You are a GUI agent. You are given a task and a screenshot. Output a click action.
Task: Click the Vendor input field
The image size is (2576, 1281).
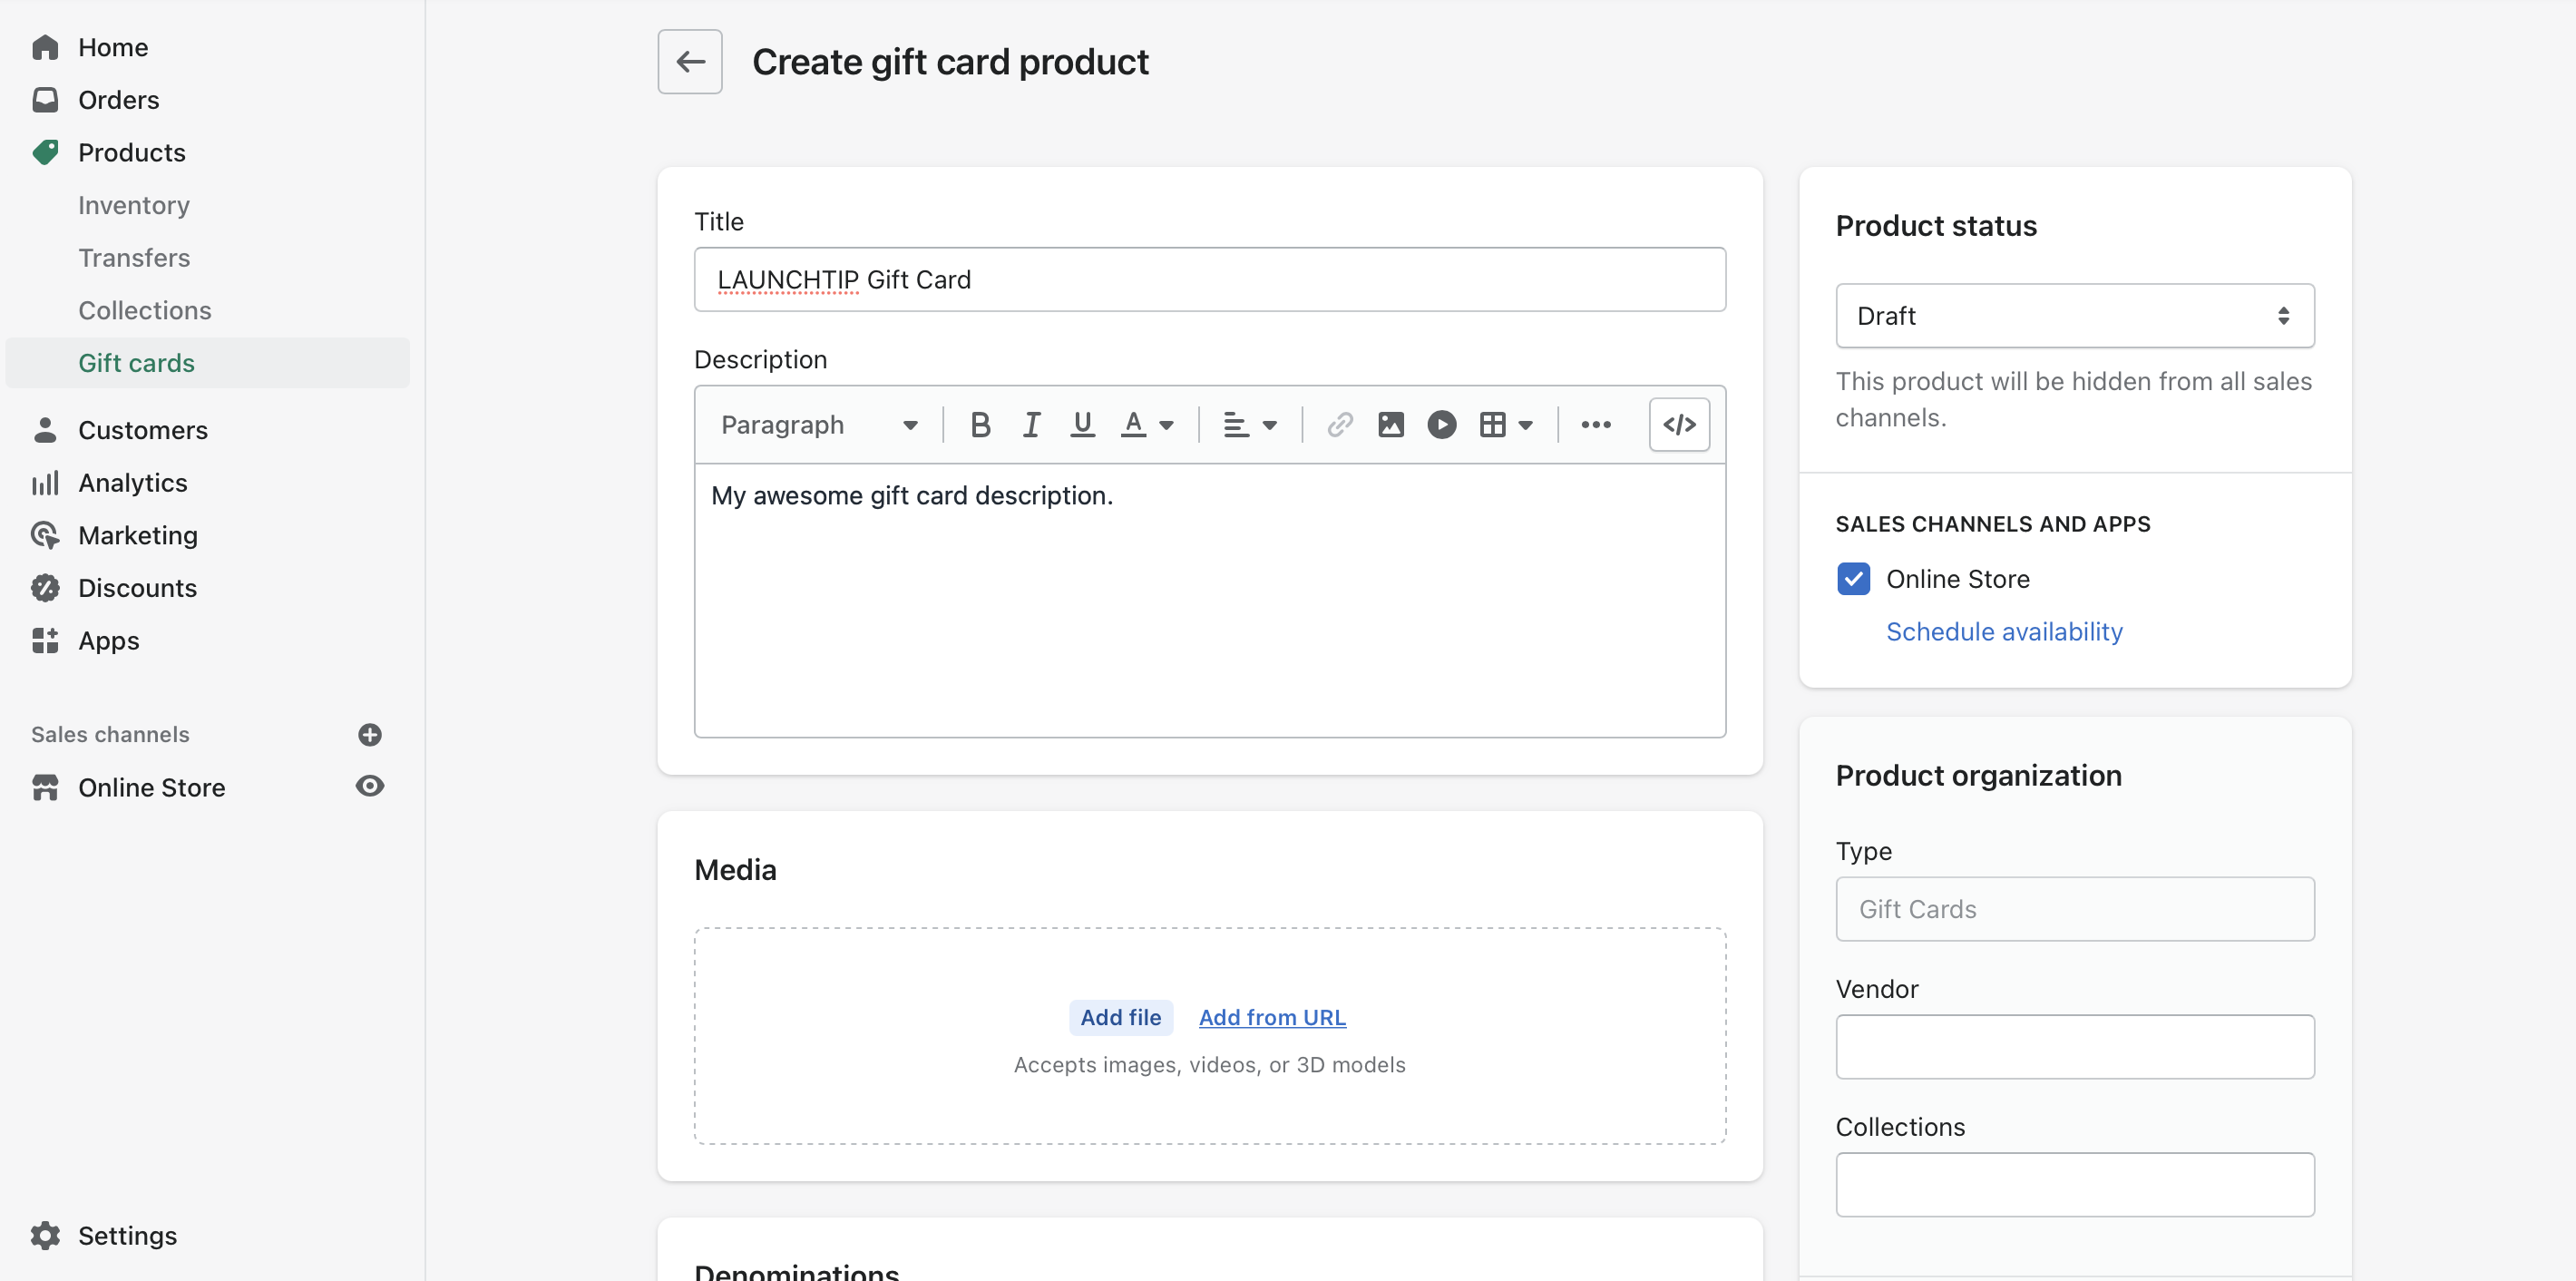[x=2075, y=1047]
